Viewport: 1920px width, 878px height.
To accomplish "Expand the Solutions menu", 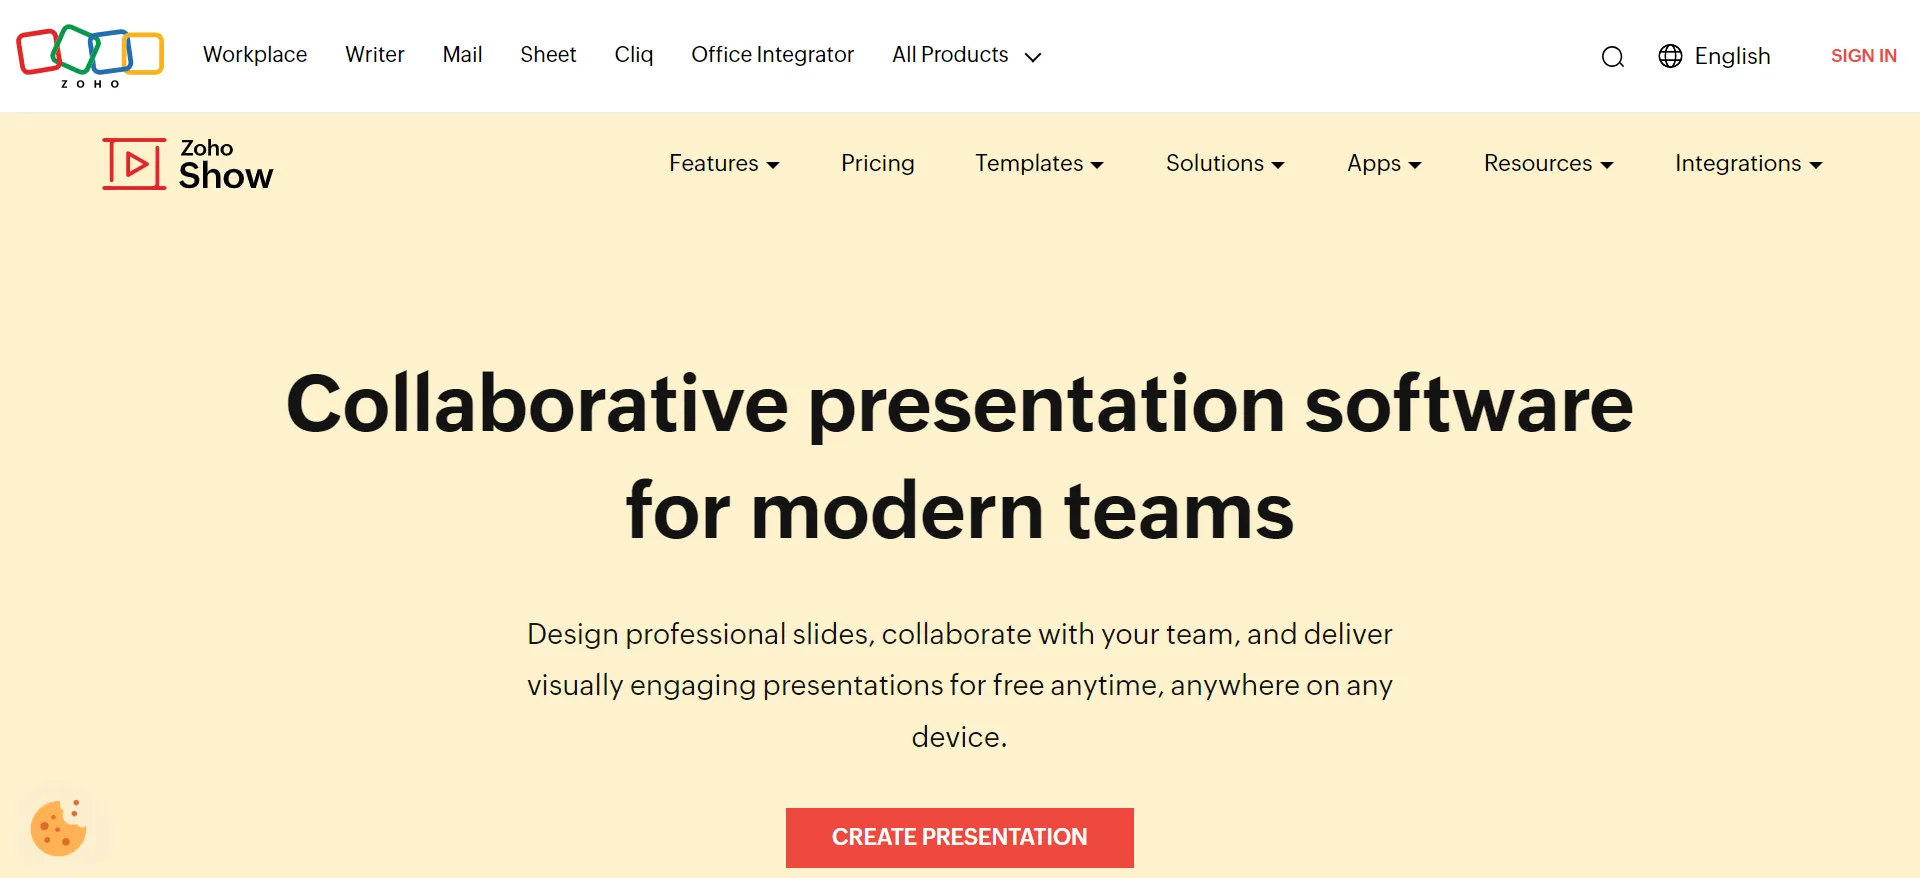I will pyautogui.click(x=1225, y=163).
